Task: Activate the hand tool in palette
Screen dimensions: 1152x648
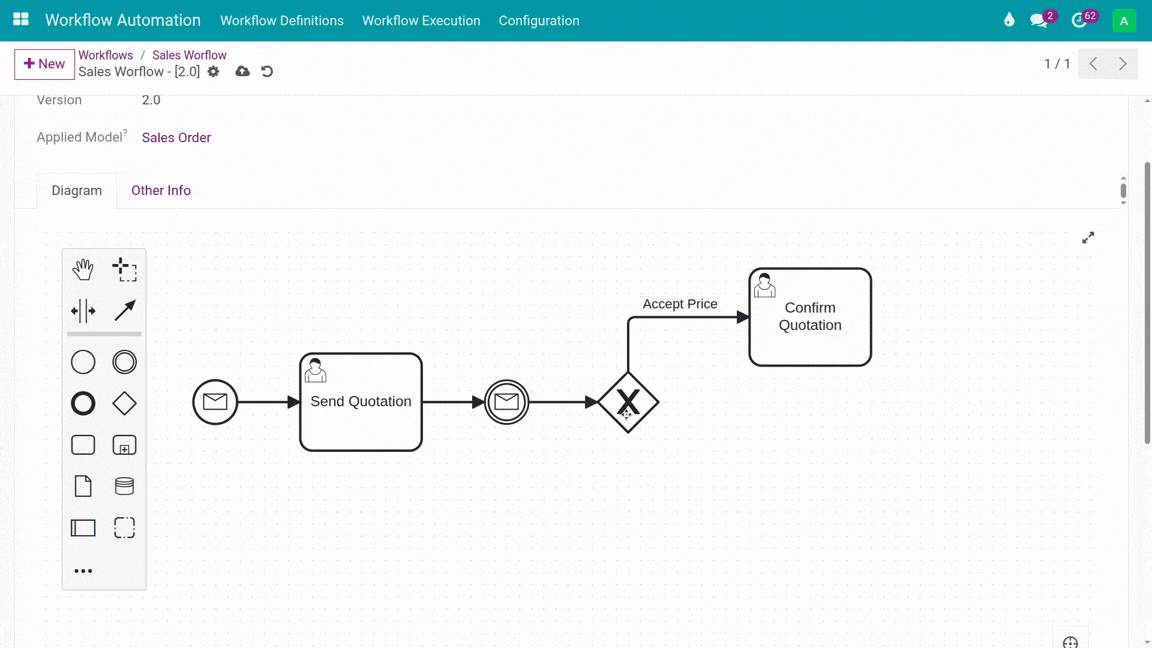Action: coord(83,269)
